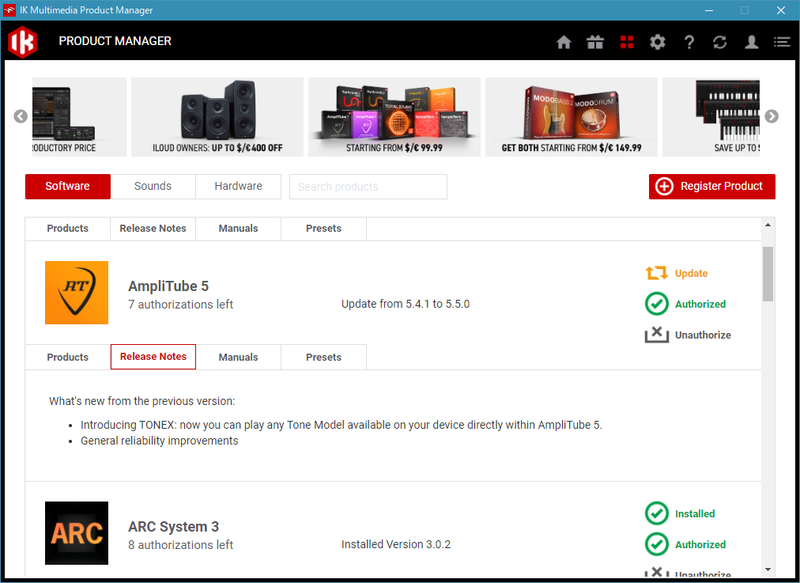The width and height of the screenshot is (800, 583).
Task: Click the AmpliTube 5 Update link
Action: [x=691, y=273]
